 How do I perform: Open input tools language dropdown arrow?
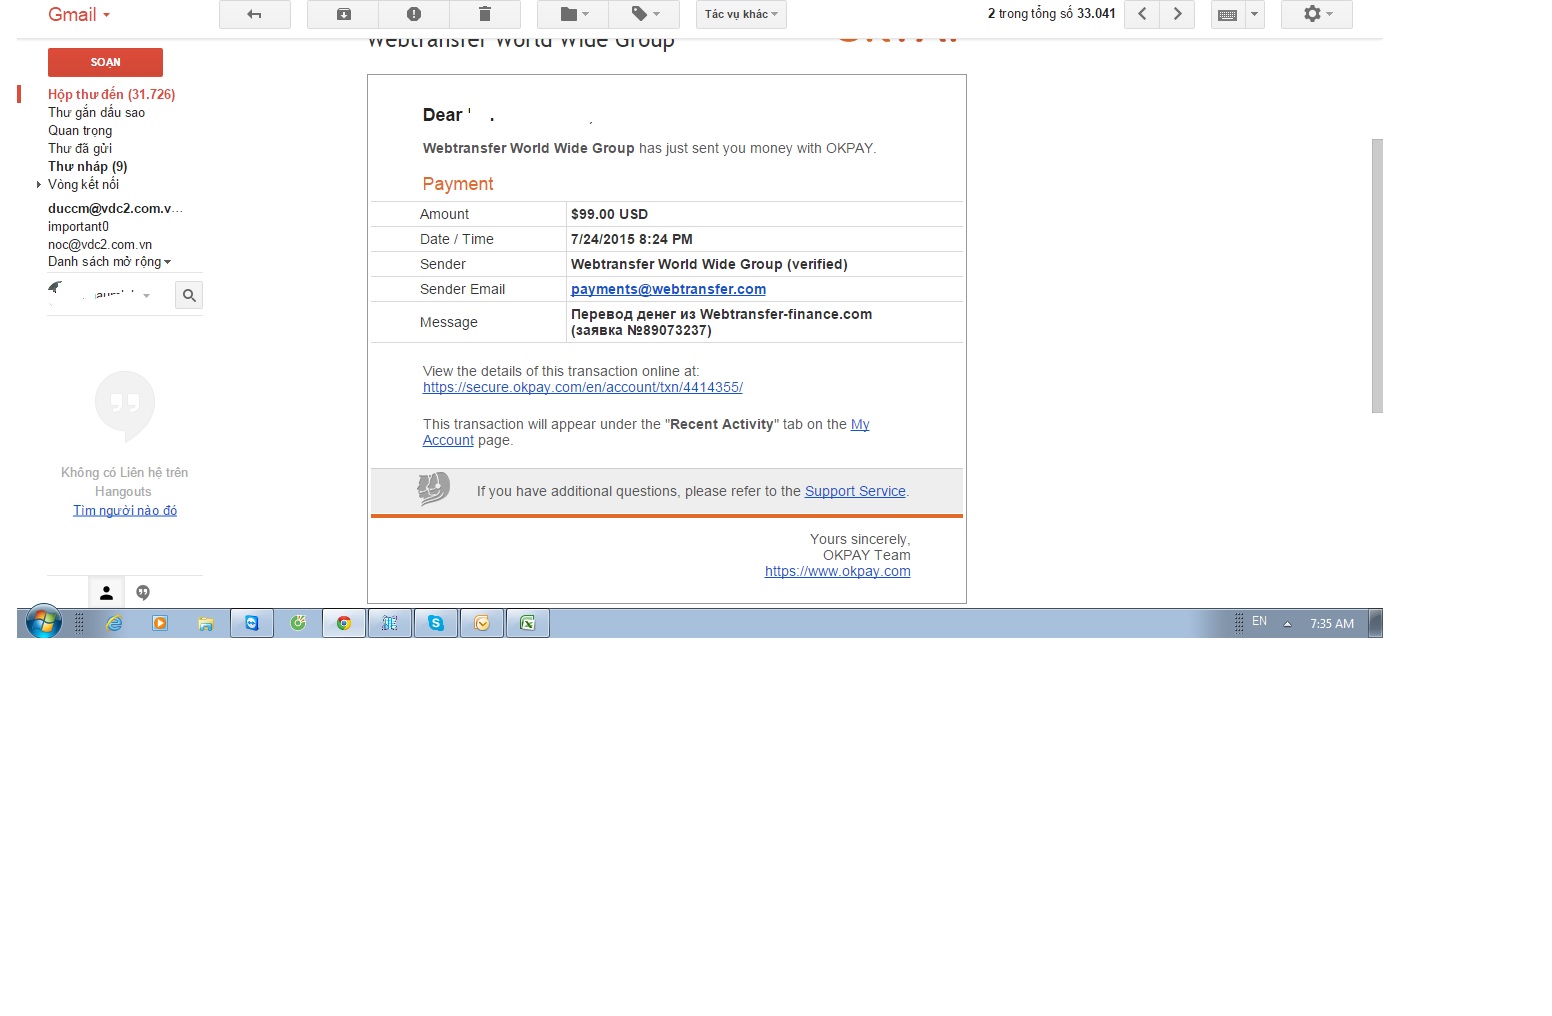1254,14
